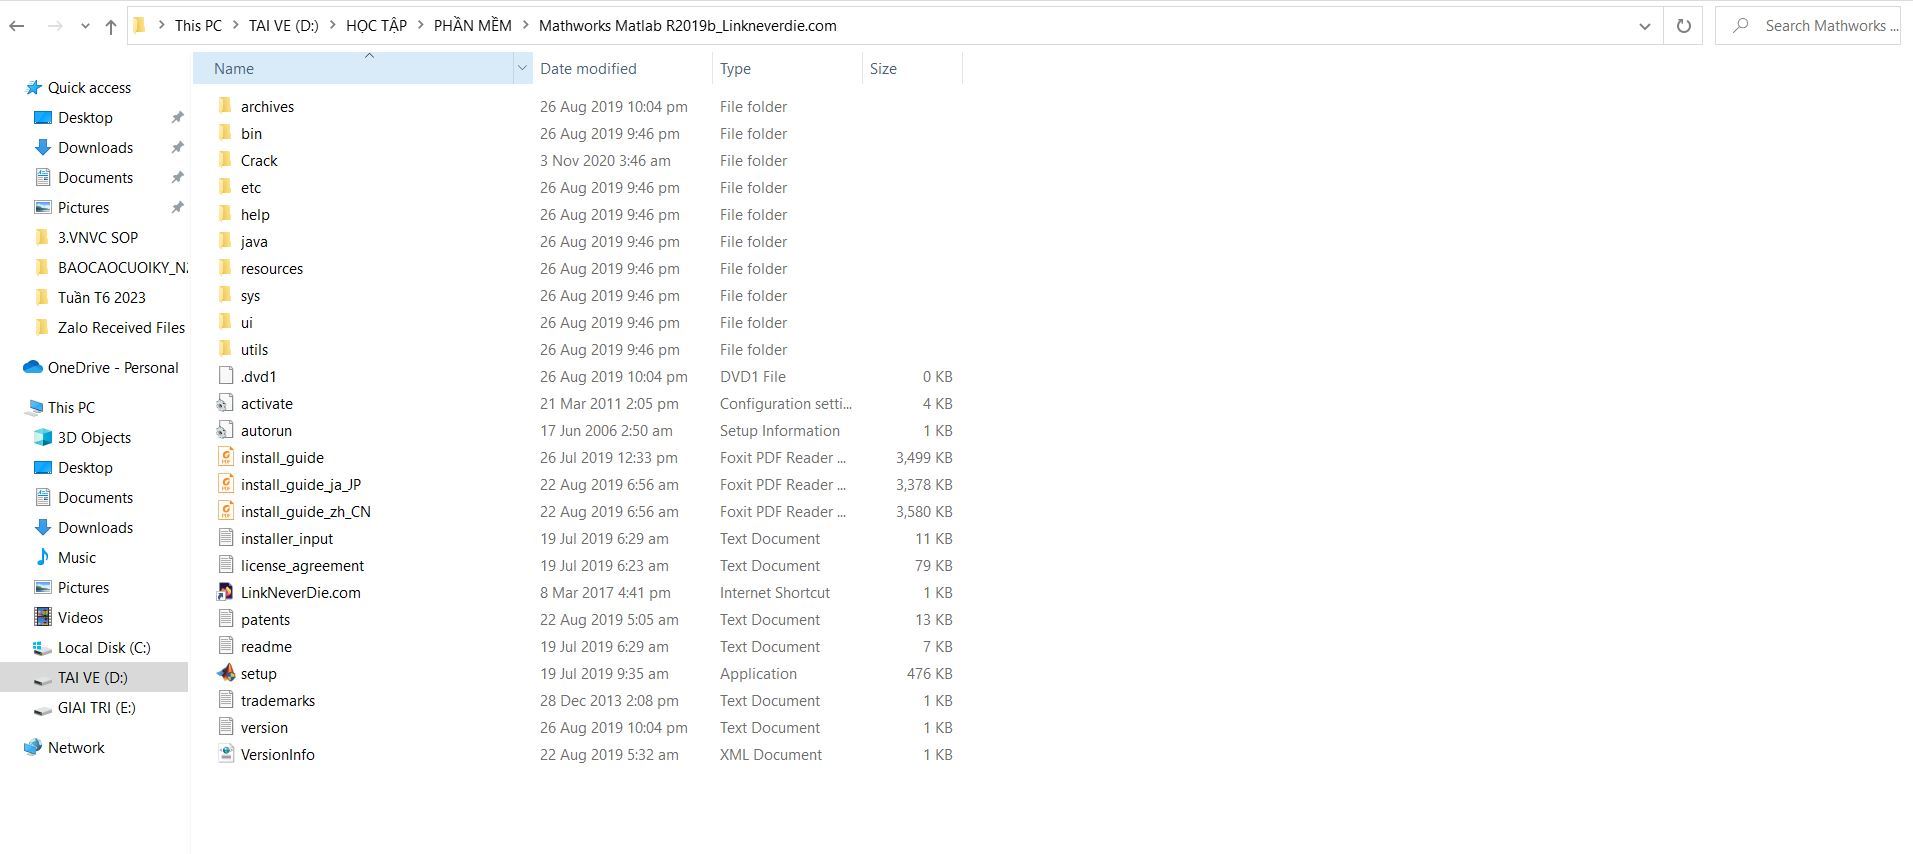Sort files by the Size column header
The height and width of the screenshot is (854, 1913).
tap(883, 68)
